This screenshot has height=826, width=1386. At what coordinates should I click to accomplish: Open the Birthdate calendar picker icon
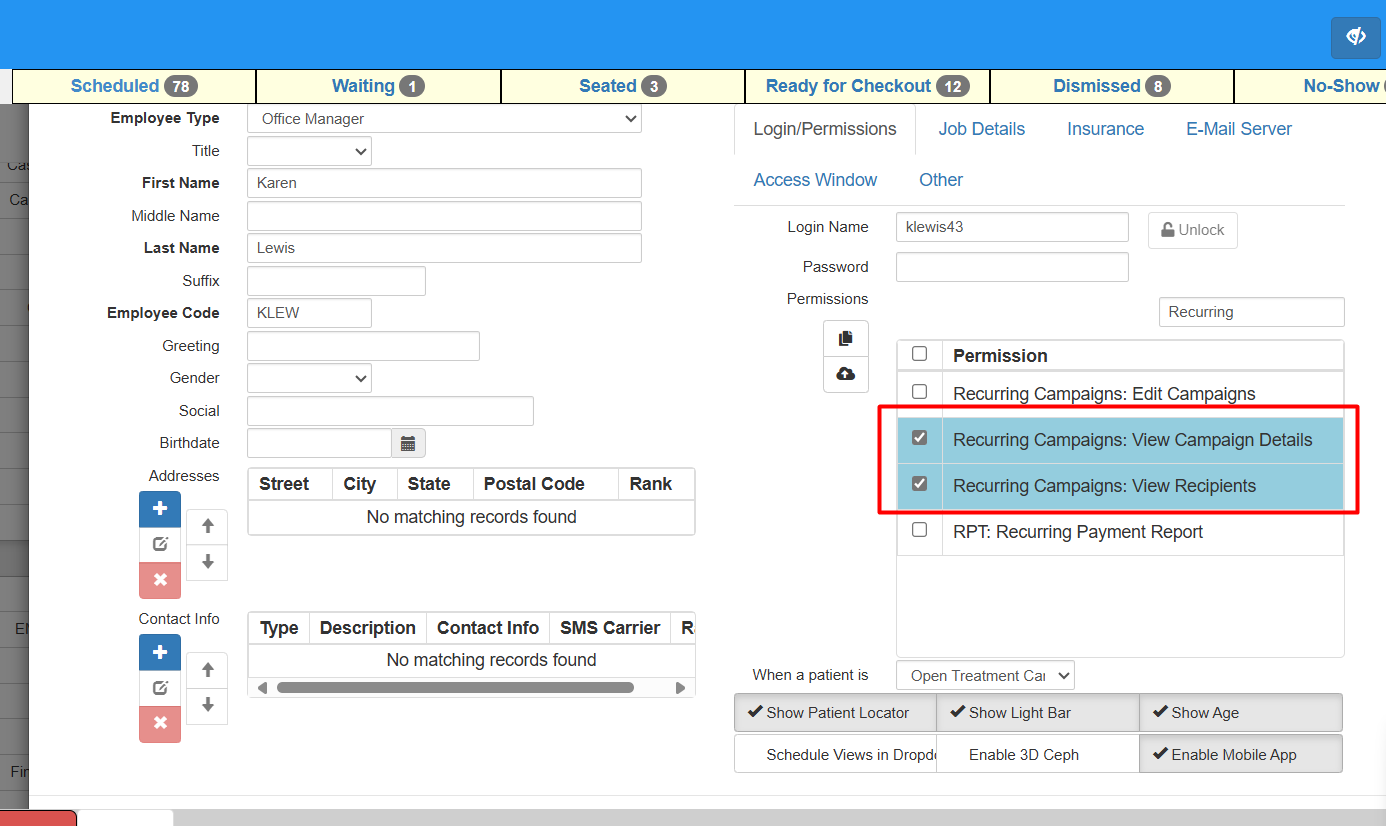408,443
